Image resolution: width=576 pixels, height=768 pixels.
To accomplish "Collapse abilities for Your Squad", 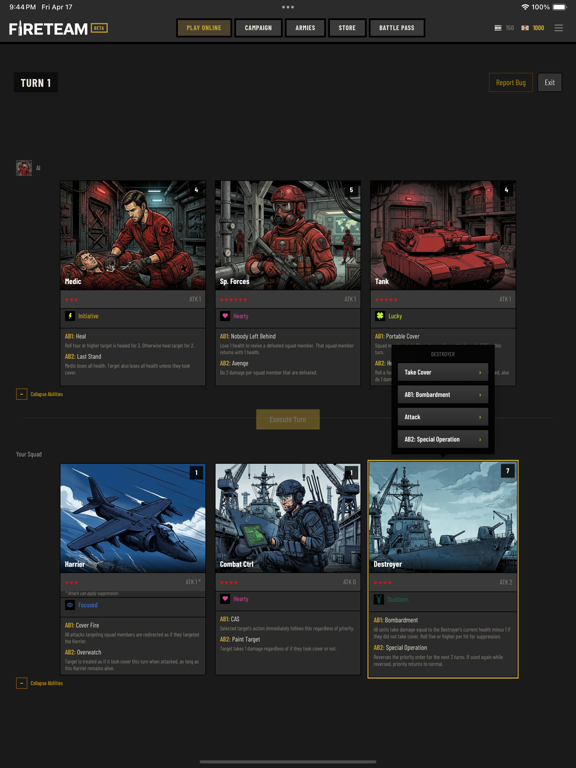I will pos(40,683).
